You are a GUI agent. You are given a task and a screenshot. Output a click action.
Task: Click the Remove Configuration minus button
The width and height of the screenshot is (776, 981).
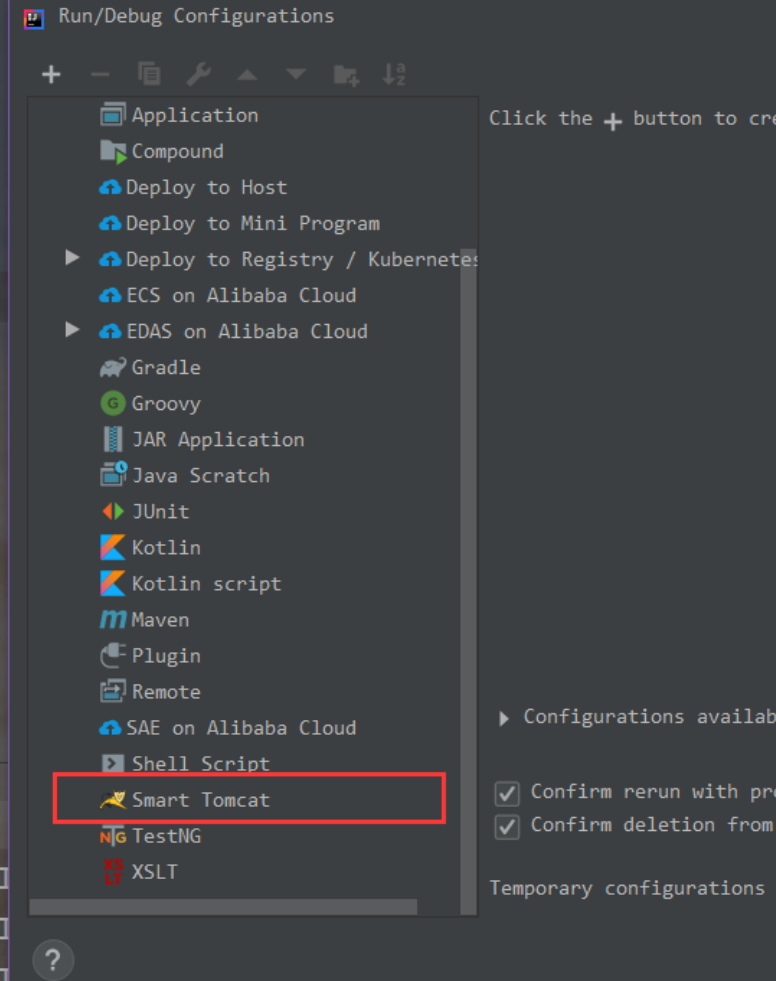click(x=100, y=75)
